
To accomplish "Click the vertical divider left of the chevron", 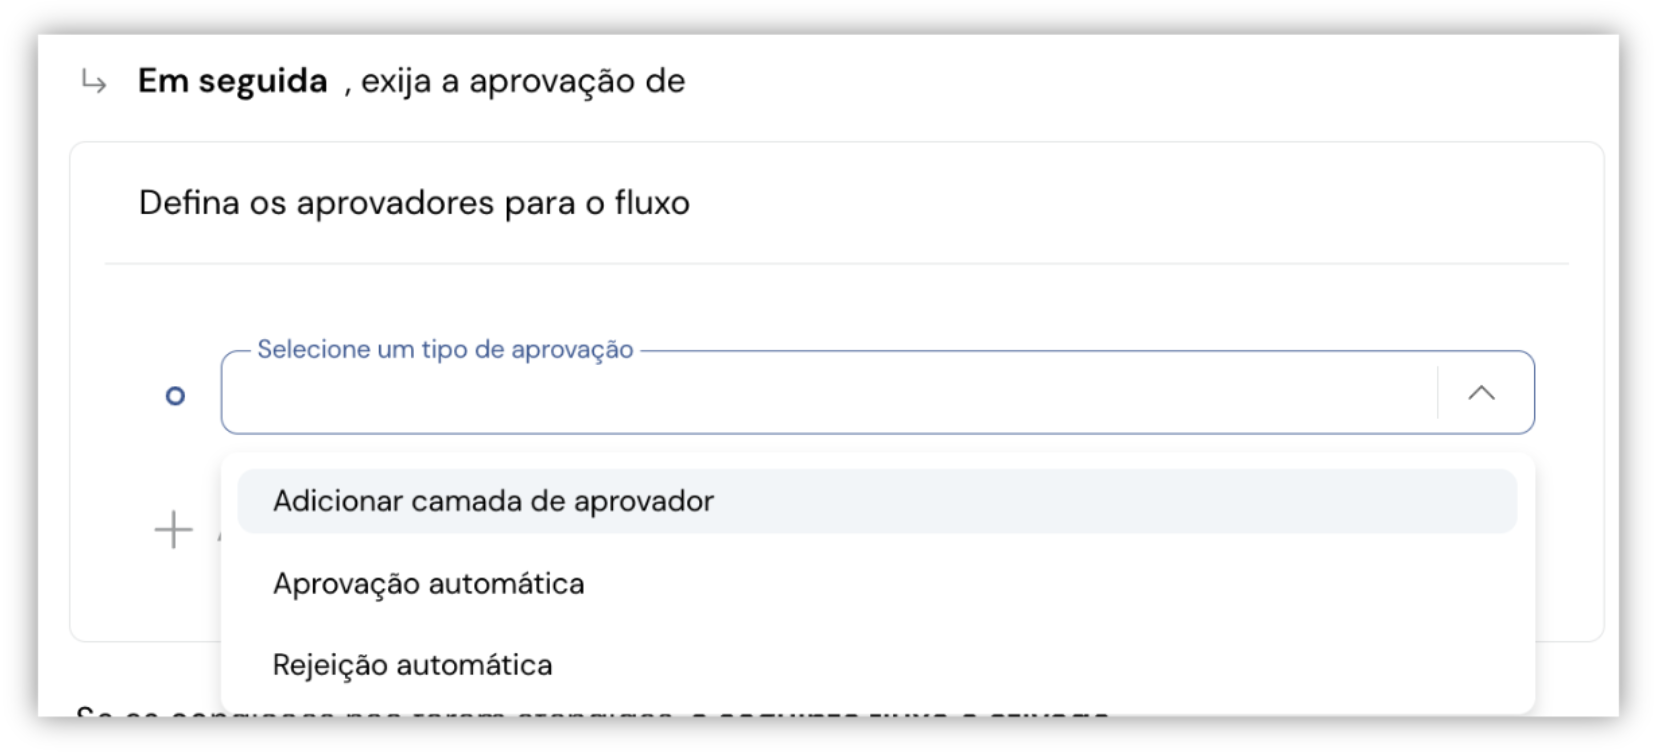I will [1438, 392].
